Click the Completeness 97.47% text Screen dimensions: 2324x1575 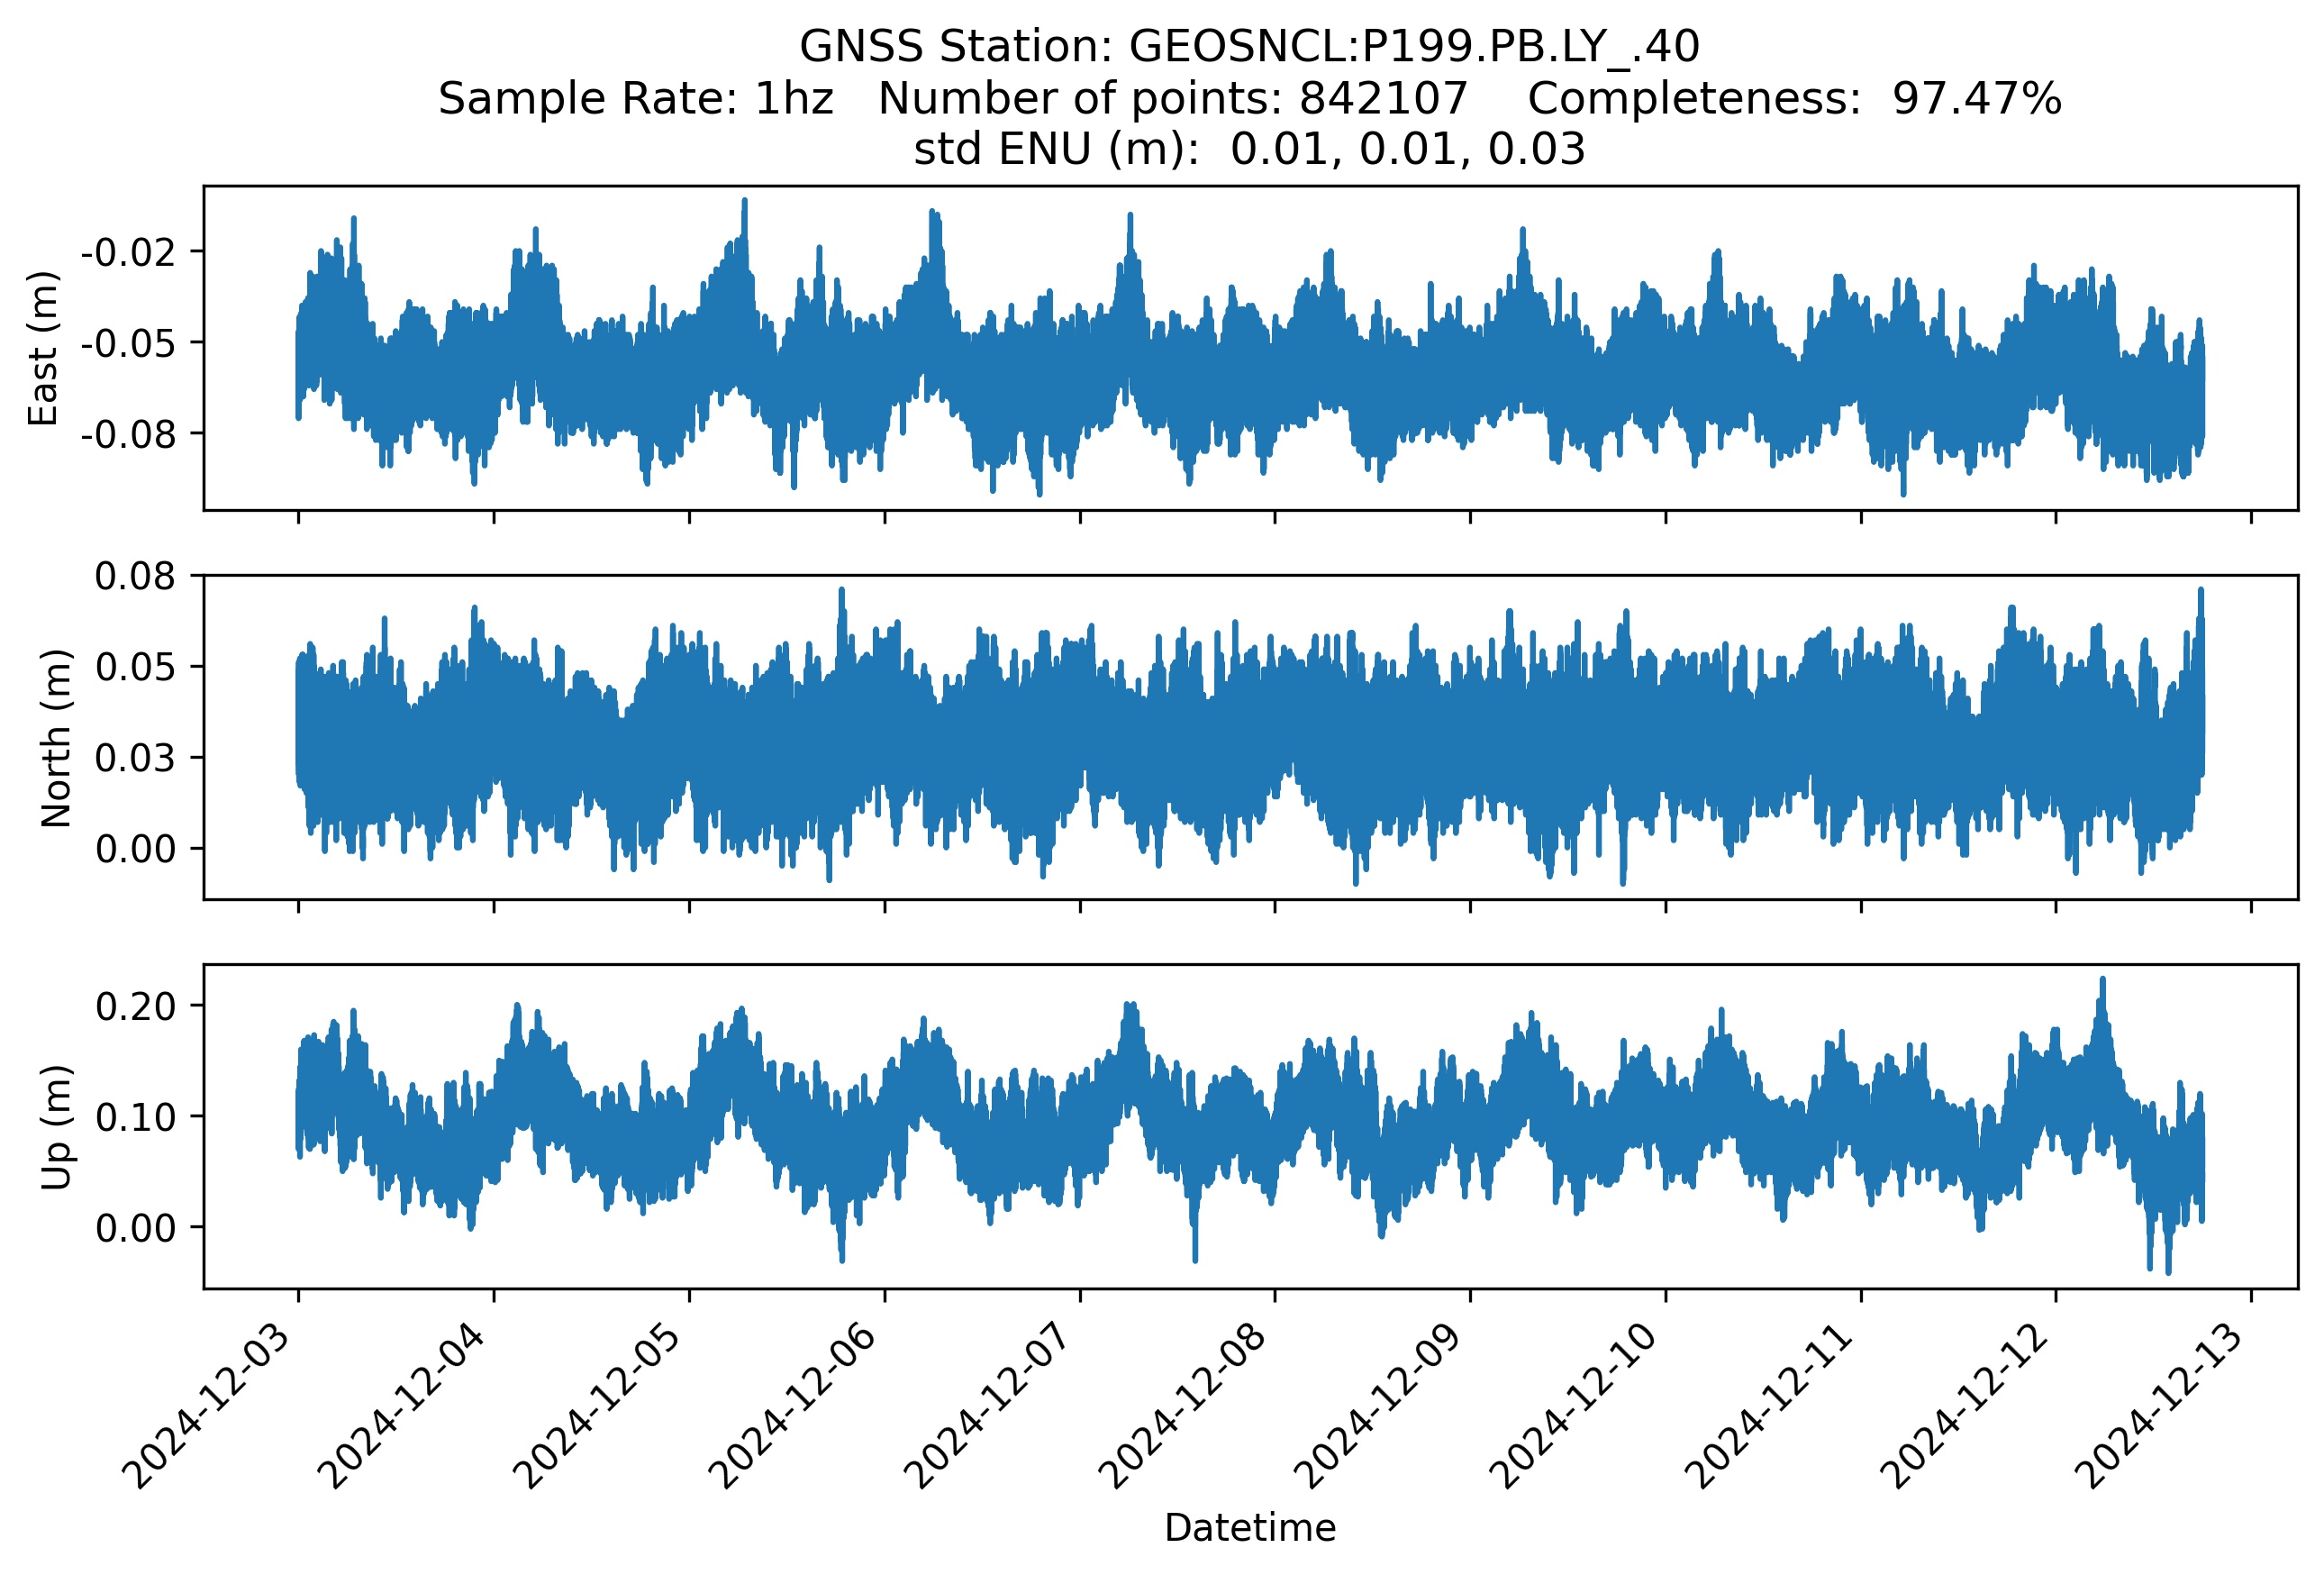(x=1794, y=99)
